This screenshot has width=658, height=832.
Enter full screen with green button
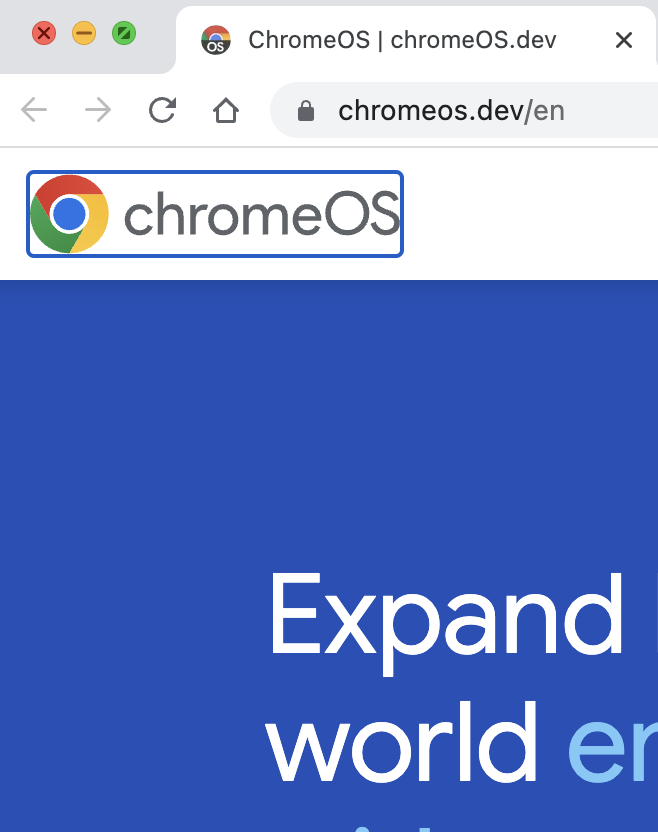click(124, 33)
